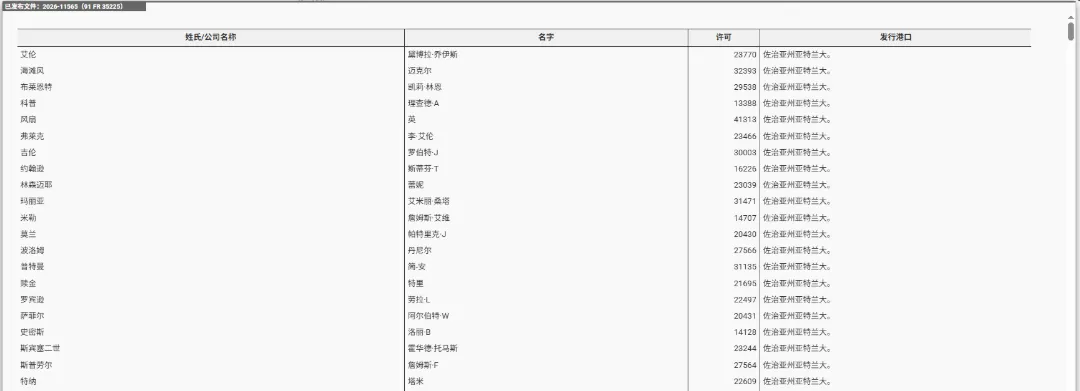Select the surname cell 萨菲尔
This screenshot has width=1080, height=391.
(x=32, y=316)
